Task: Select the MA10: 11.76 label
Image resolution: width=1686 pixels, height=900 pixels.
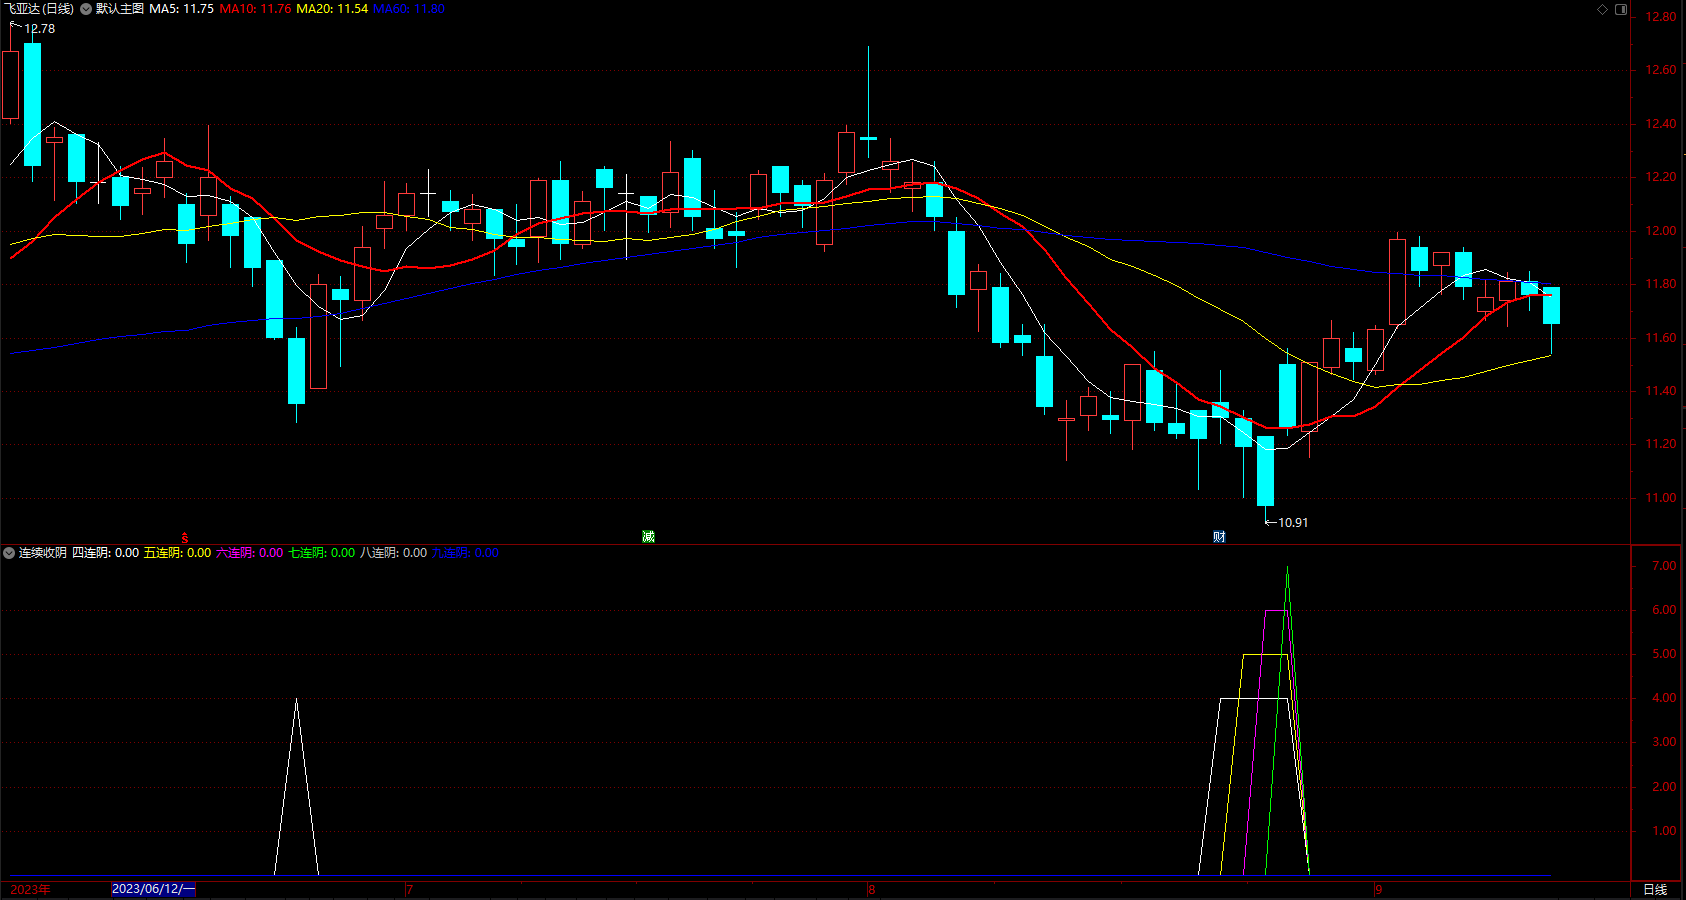Action: [256, 9]
